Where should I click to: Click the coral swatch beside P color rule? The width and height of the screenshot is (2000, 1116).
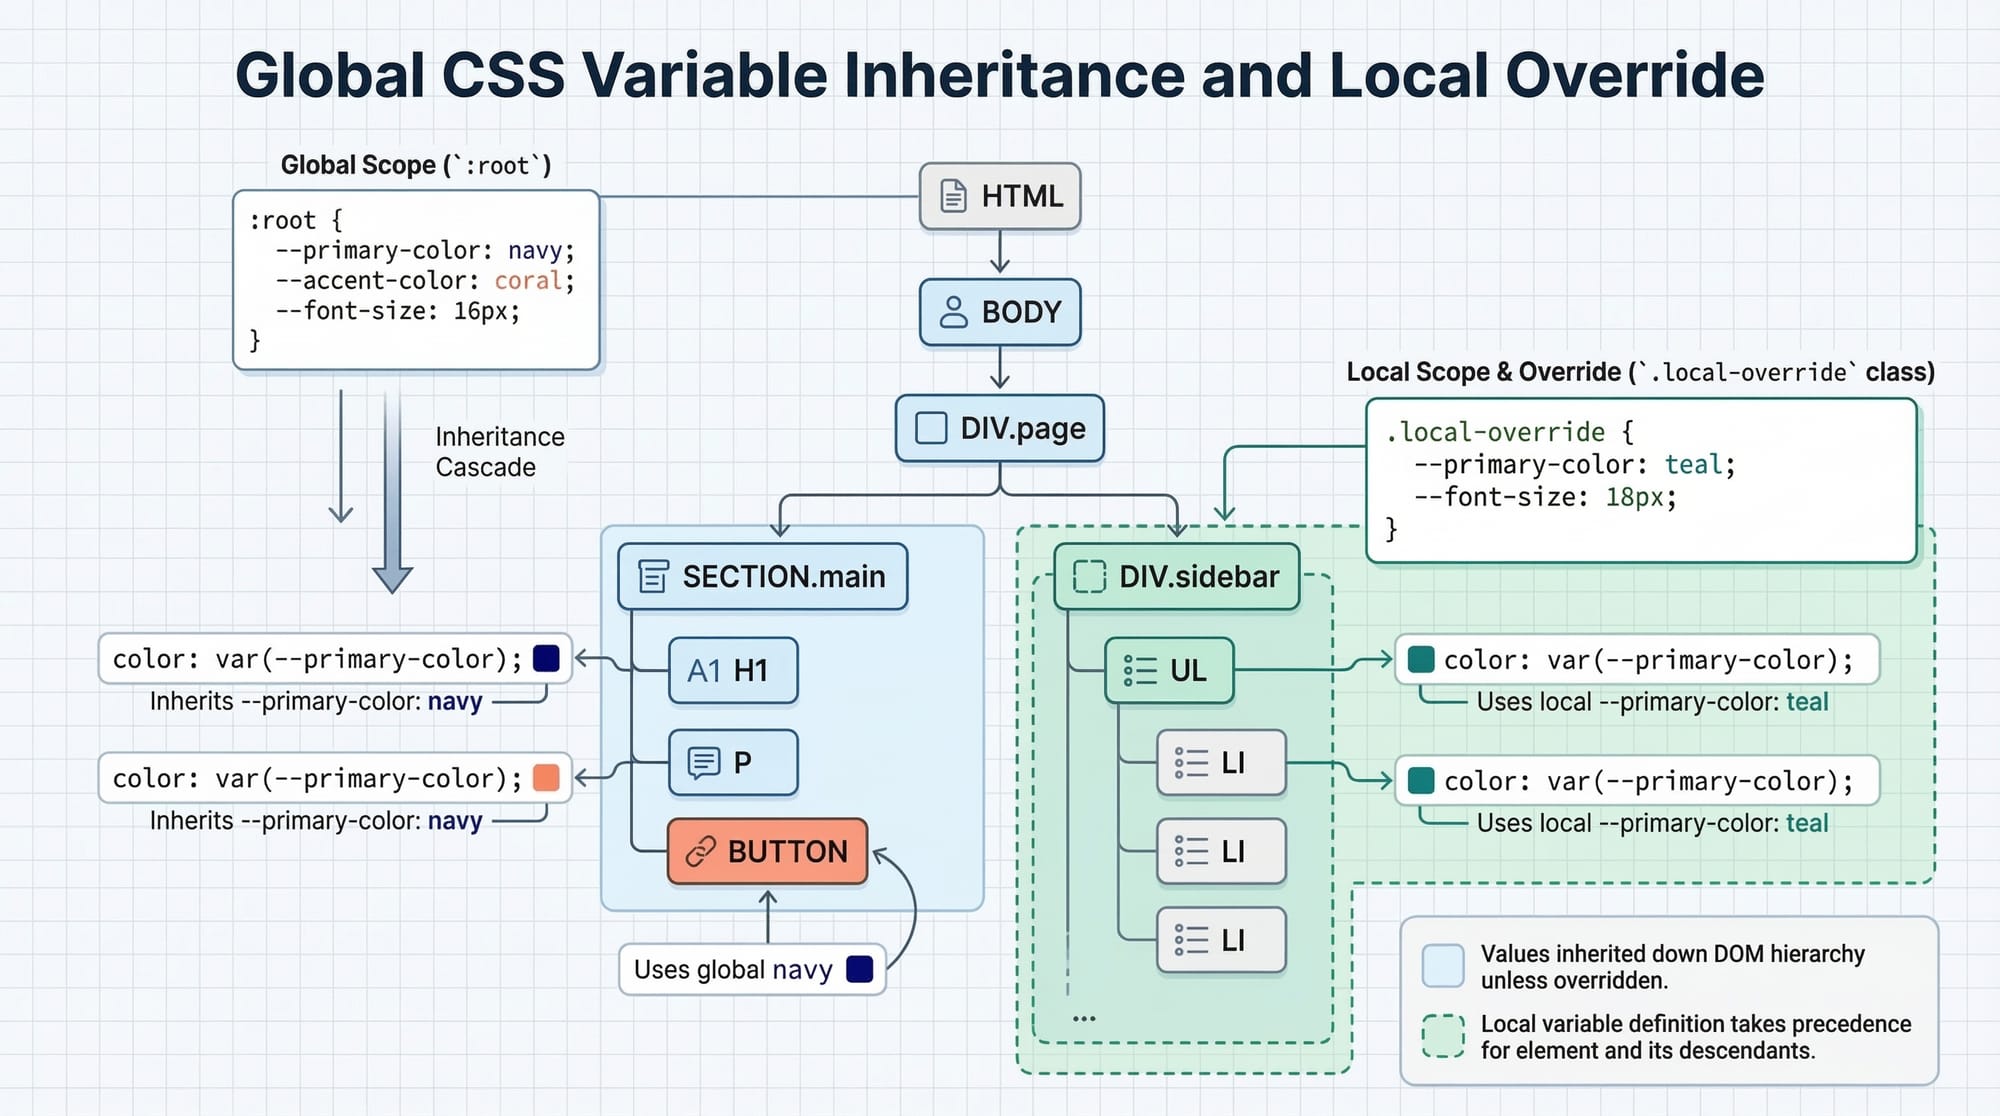(x=546, y=778)
